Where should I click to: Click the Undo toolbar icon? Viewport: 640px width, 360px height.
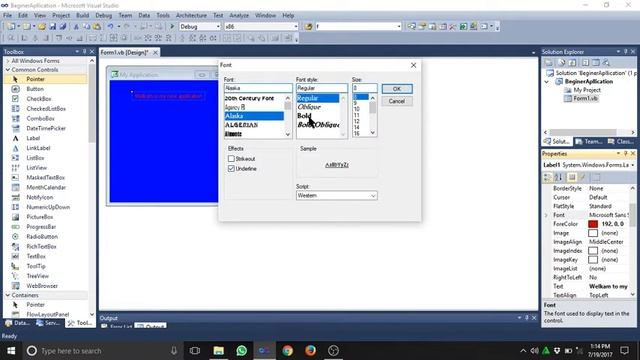click(x=110, y=27)
